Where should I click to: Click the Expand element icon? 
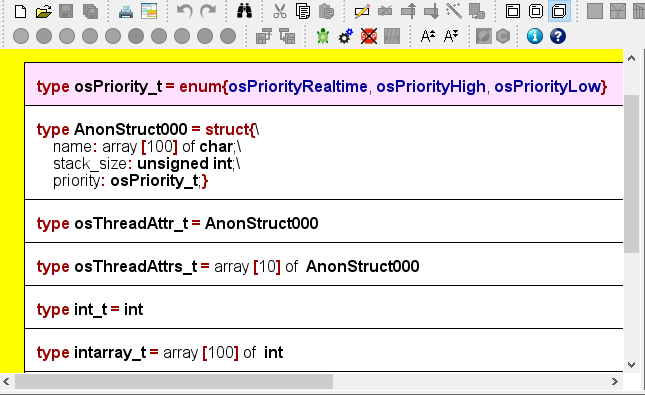point(287,37)
